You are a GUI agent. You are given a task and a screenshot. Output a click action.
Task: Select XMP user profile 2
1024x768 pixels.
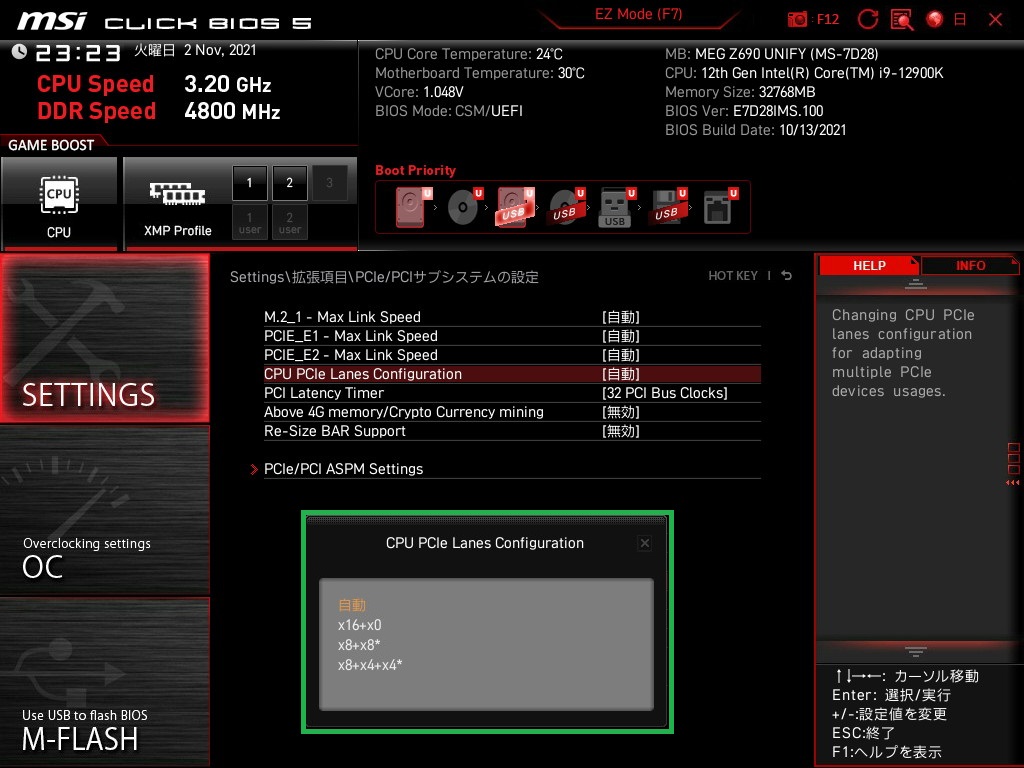[289, 223]
